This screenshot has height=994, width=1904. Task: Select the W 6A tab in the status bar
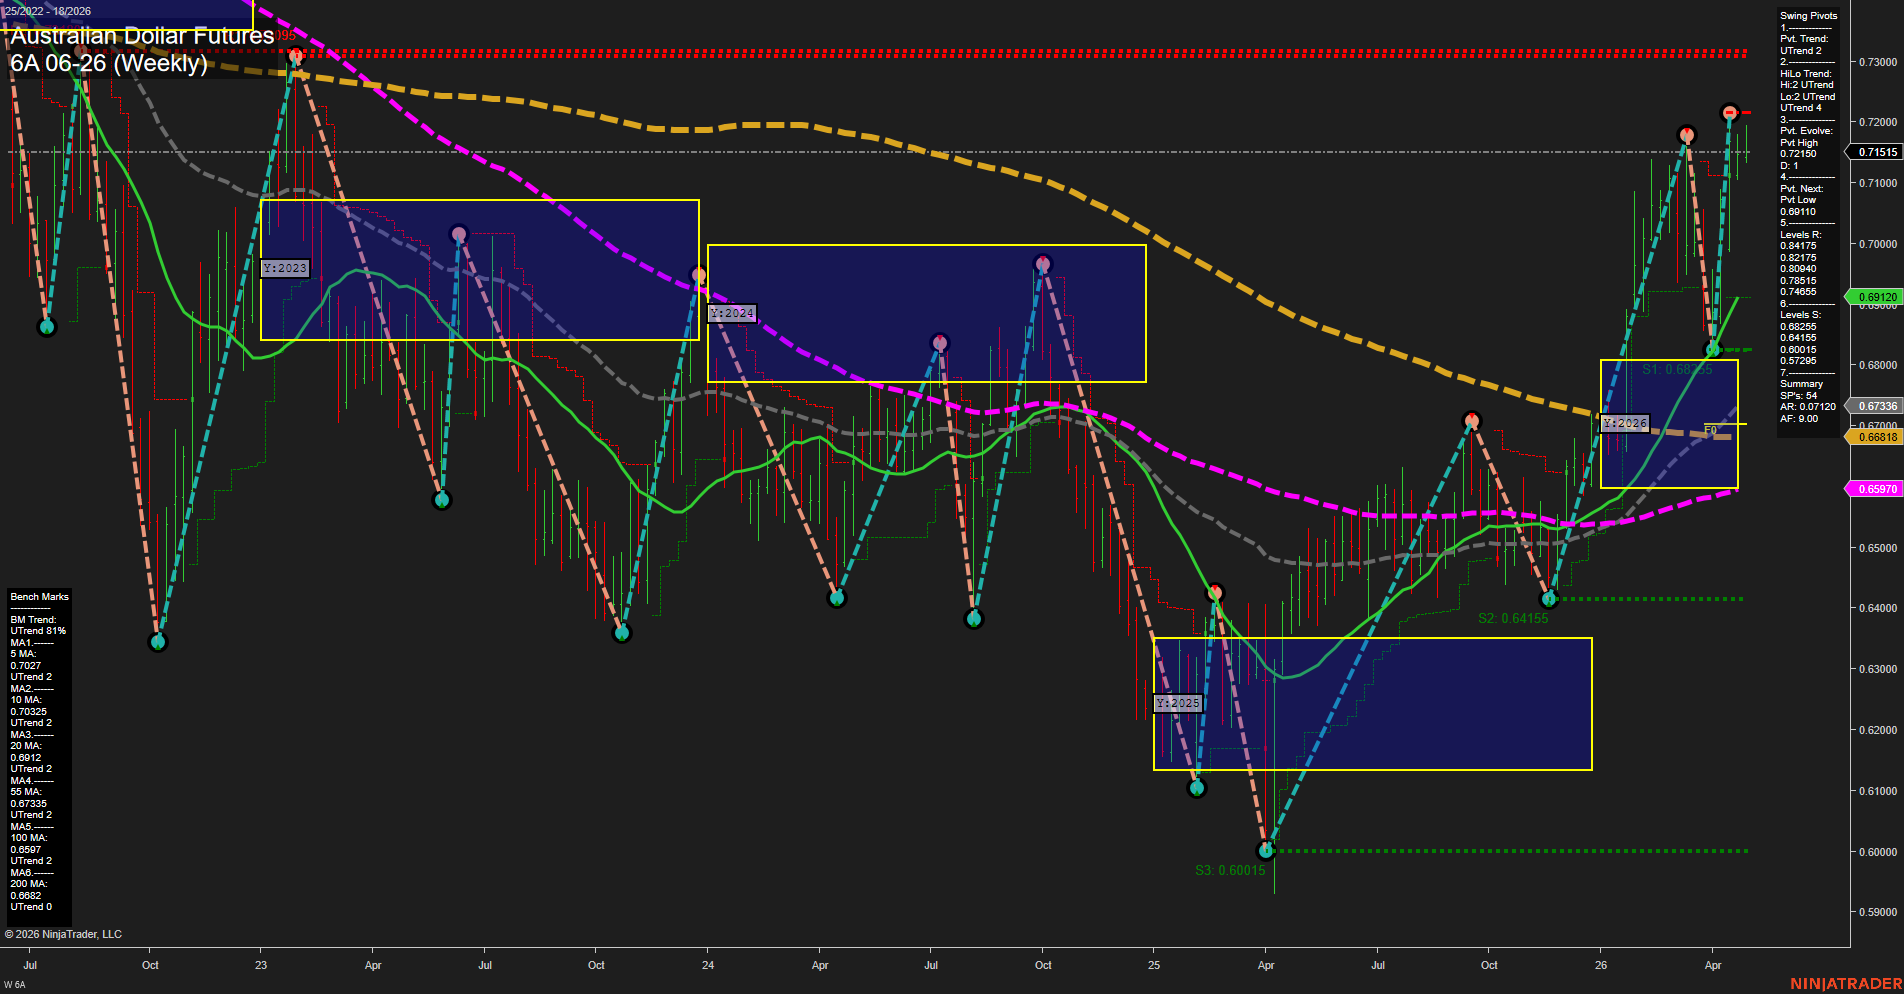[12, 984]
